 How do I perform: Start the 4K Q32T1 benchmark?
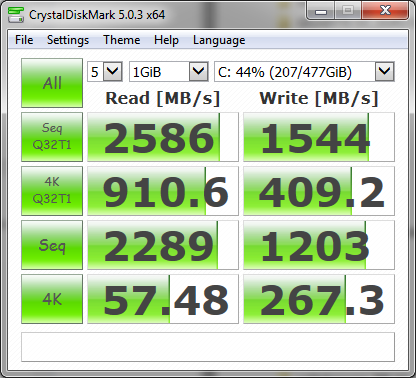click(52, 191)
